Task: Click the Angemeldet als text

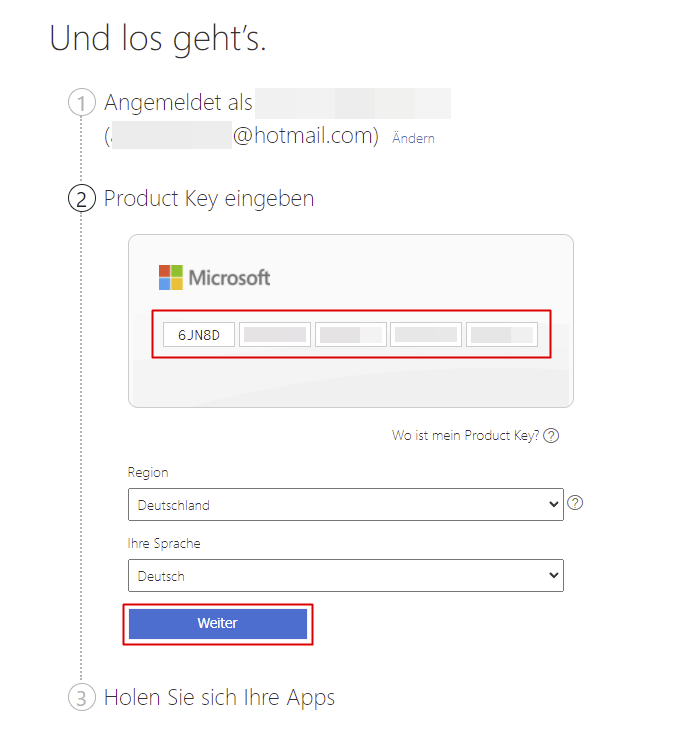Action: click(178, 102)
